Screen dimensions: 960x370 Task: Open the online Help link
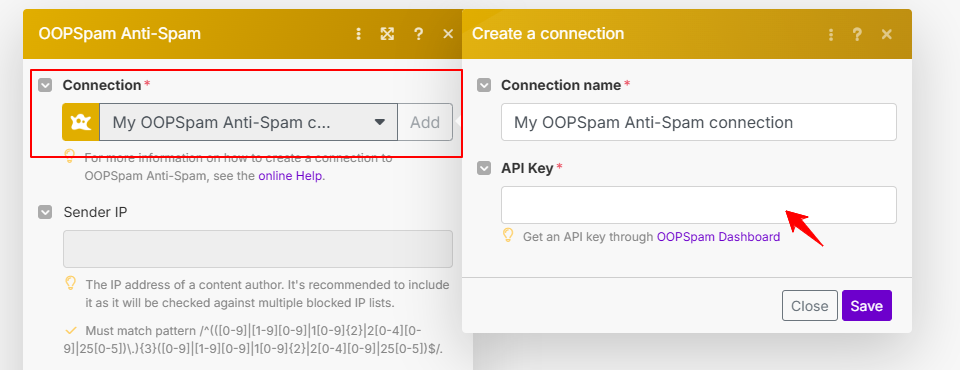(x=290, y=176)
